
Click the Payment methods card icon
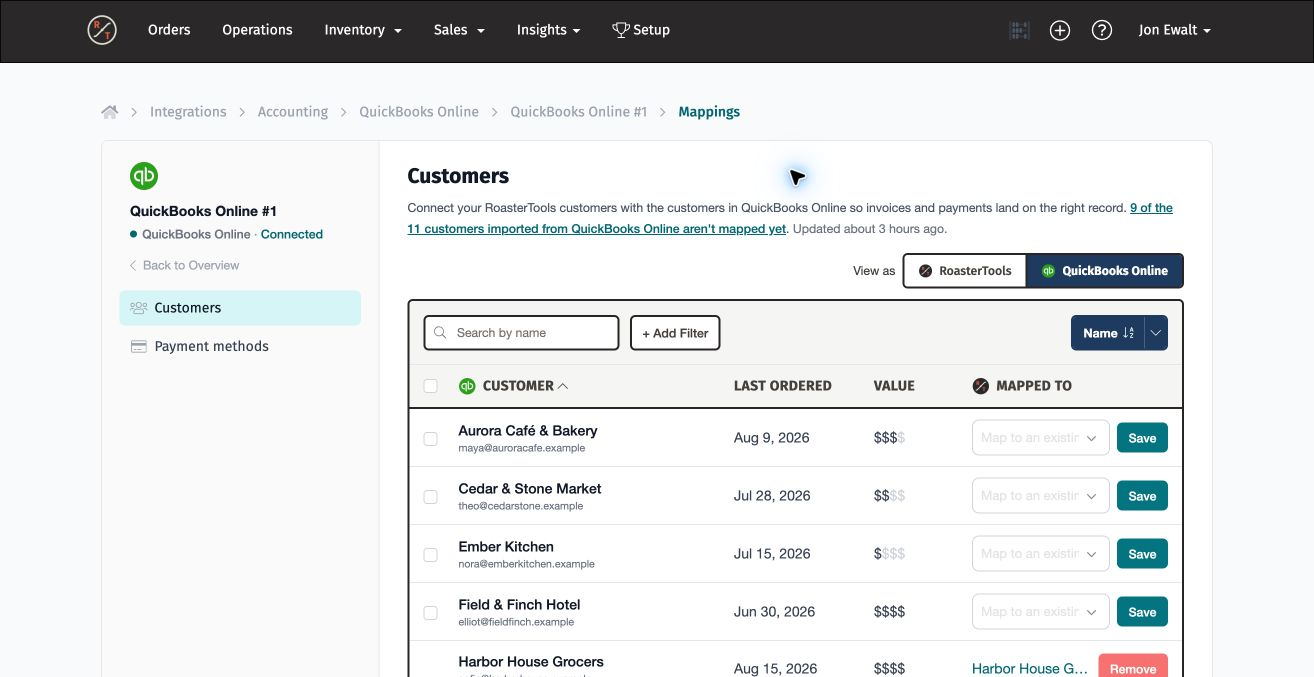139,347
